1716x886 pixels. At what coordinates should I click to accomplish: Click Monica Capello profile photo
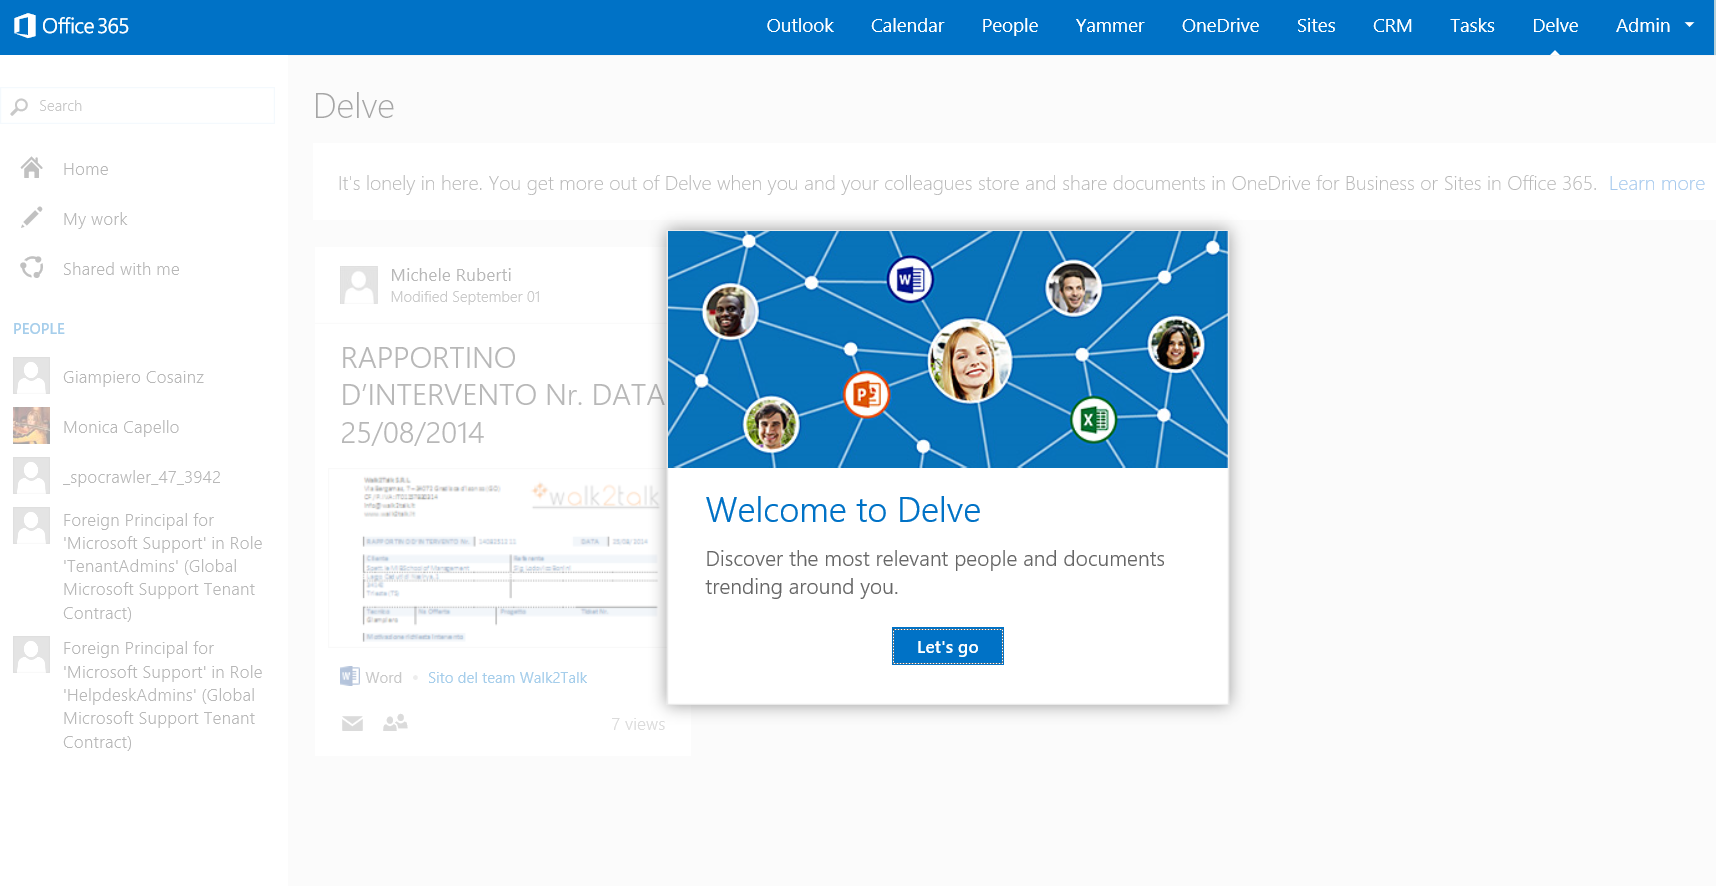point(31,426)
